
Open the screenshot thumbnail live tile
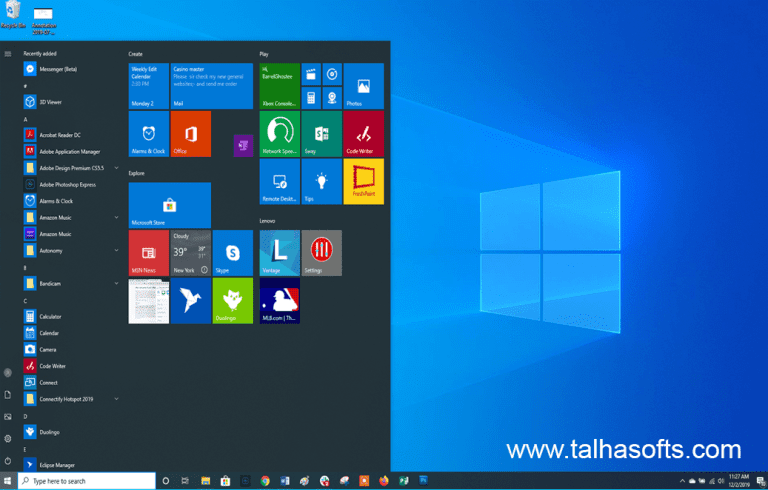click(148, 301)
